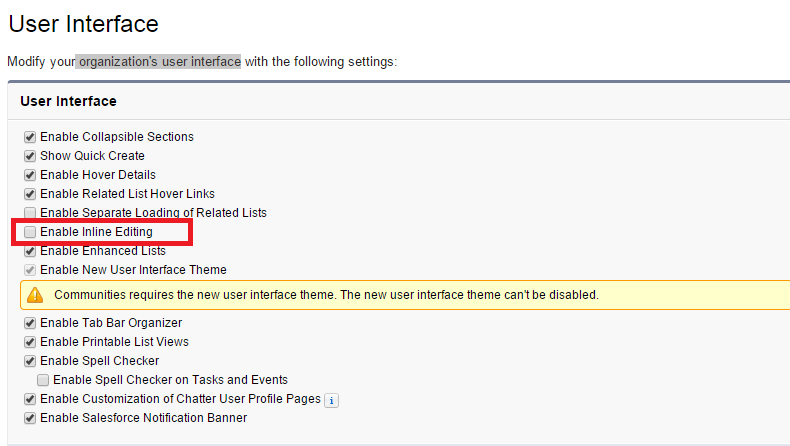Click the info icon beside Chatter User Profile Pages
790x446 pixels.
coord(333,400)
